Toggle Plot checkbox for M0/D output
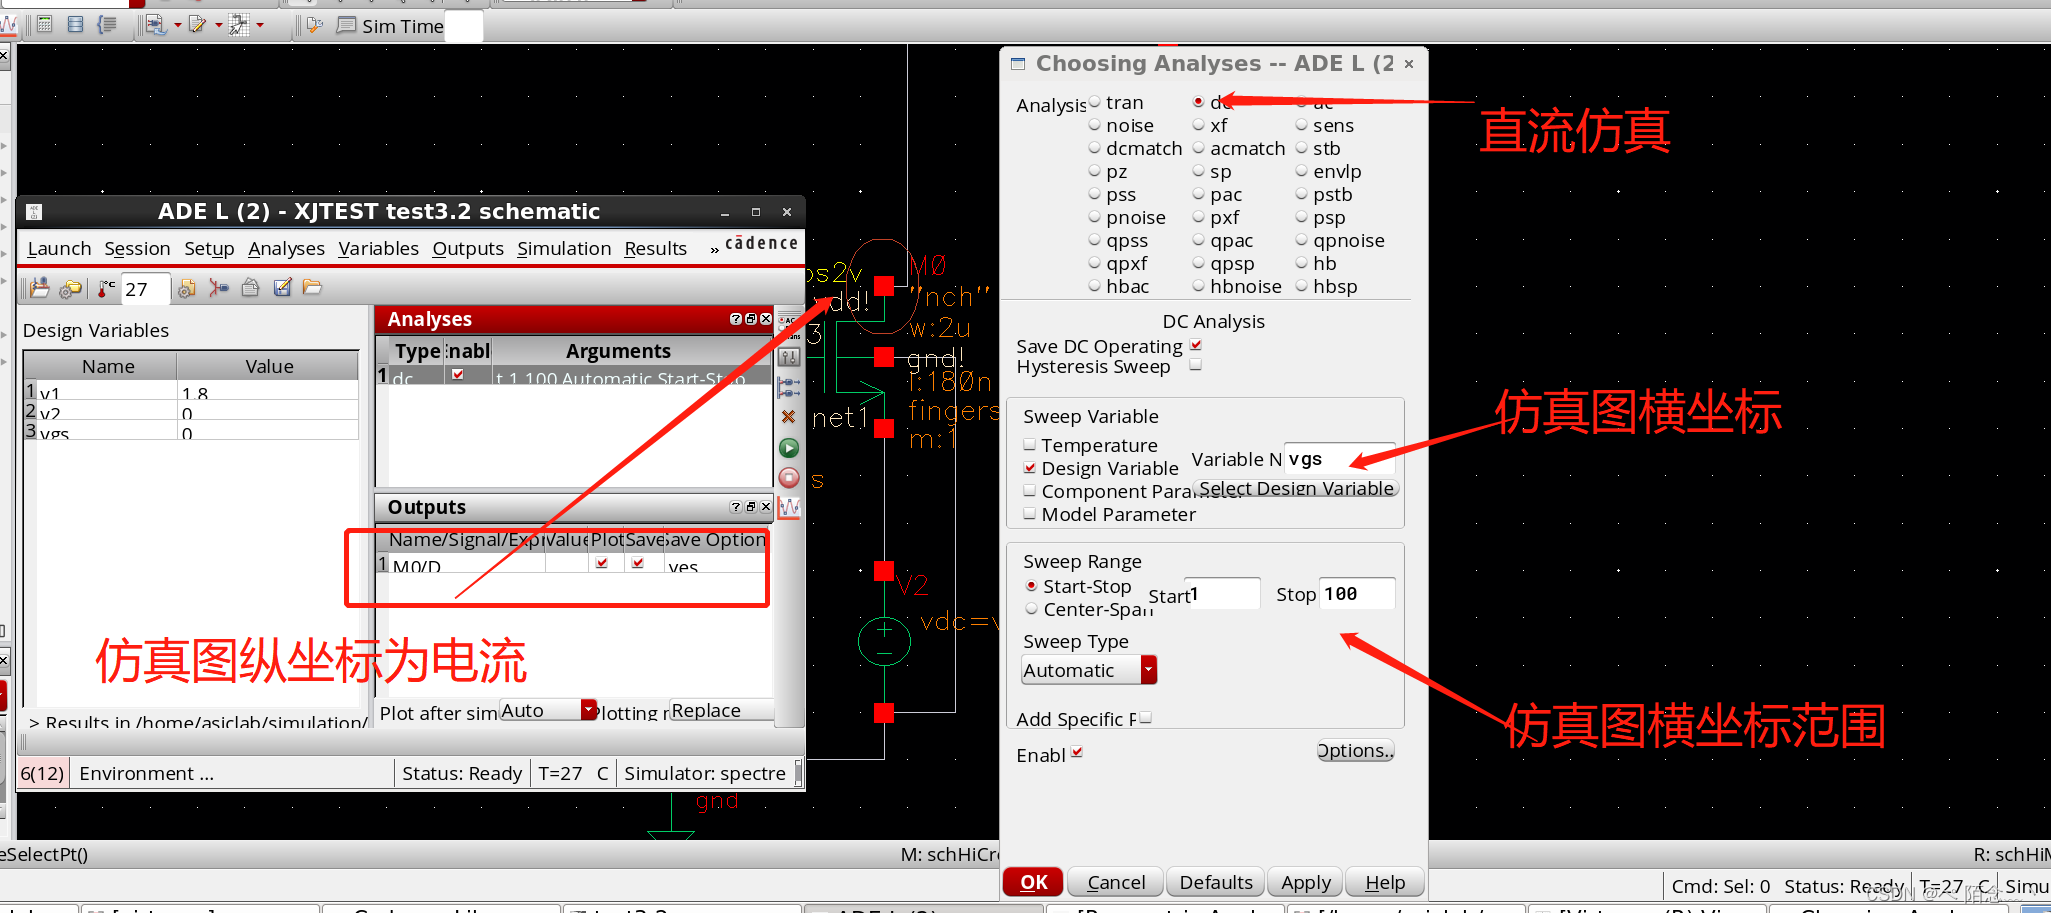2051x913 pixels. click(x=602, y=563)
